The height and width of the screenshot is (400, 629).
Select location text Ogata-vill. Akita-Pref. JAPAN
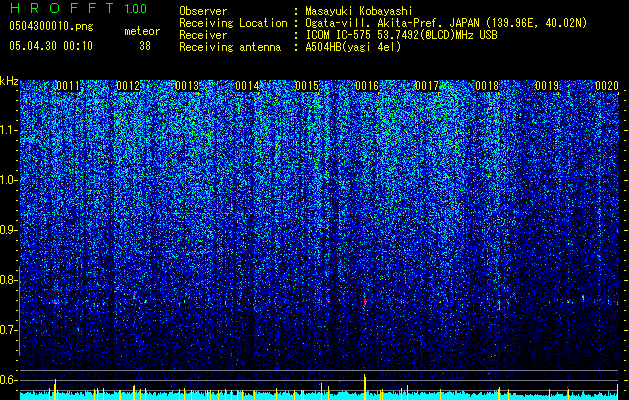click(x=391, y=23)
